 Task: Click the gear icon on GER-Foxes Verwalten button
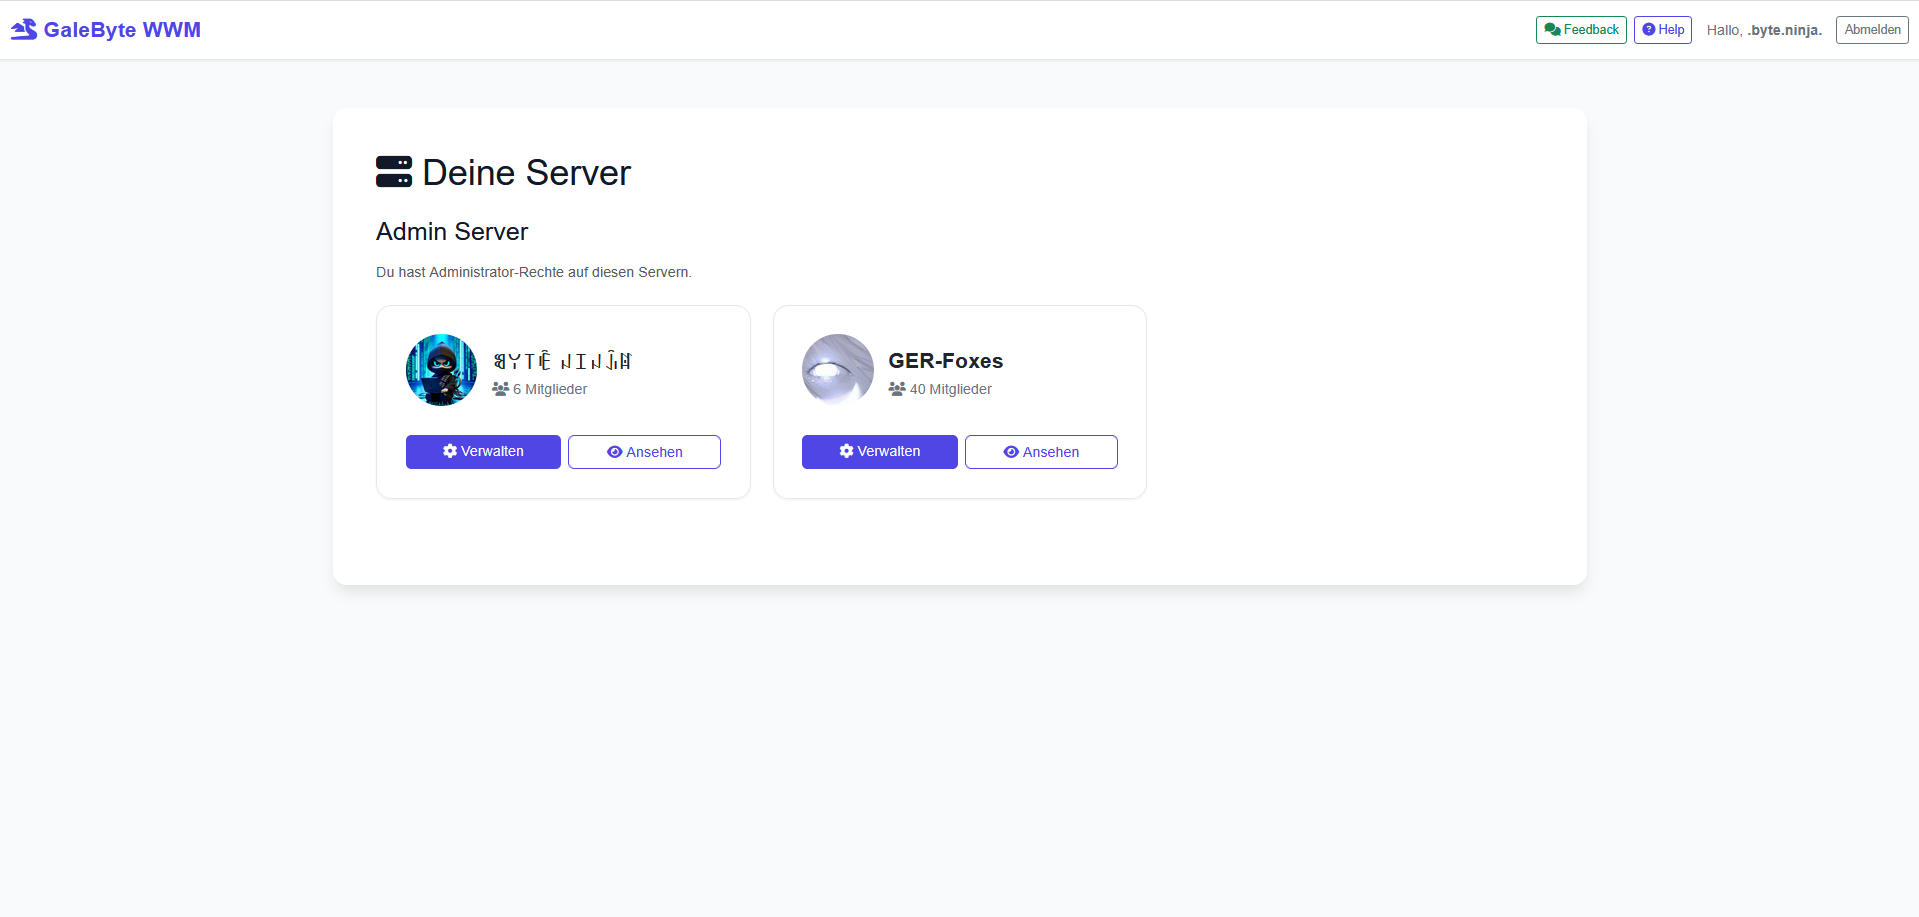846,451
